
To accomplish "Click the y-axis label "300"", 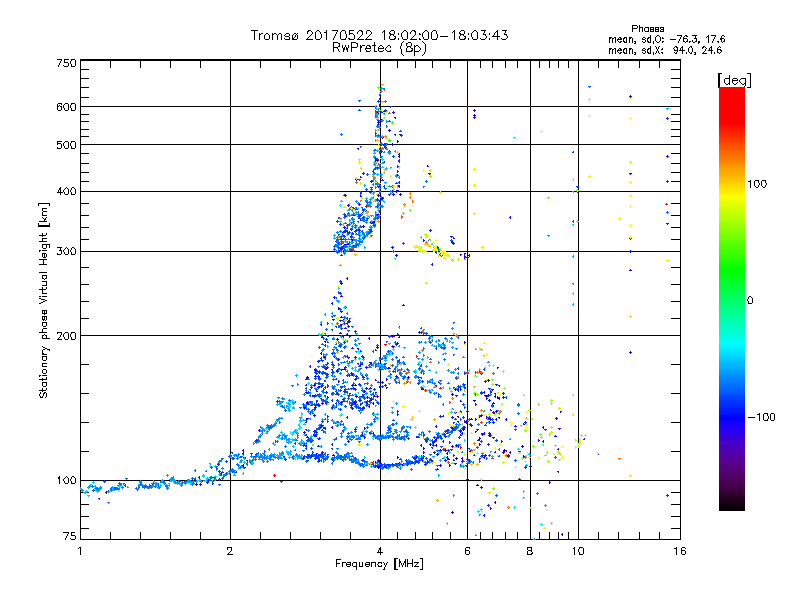I will click(x=66, y=251).
